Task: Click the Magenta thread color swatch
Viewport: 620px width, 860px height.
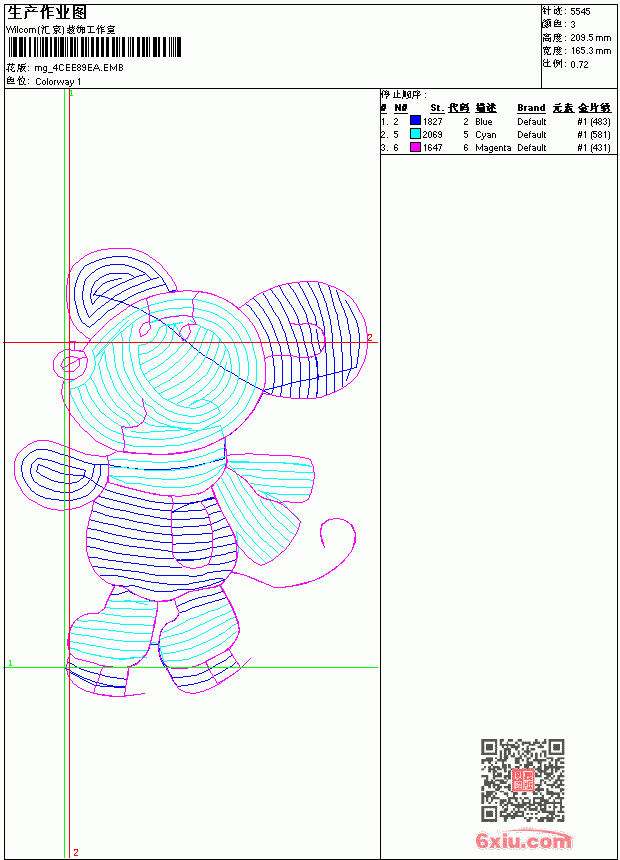Action: pos(415,147)
